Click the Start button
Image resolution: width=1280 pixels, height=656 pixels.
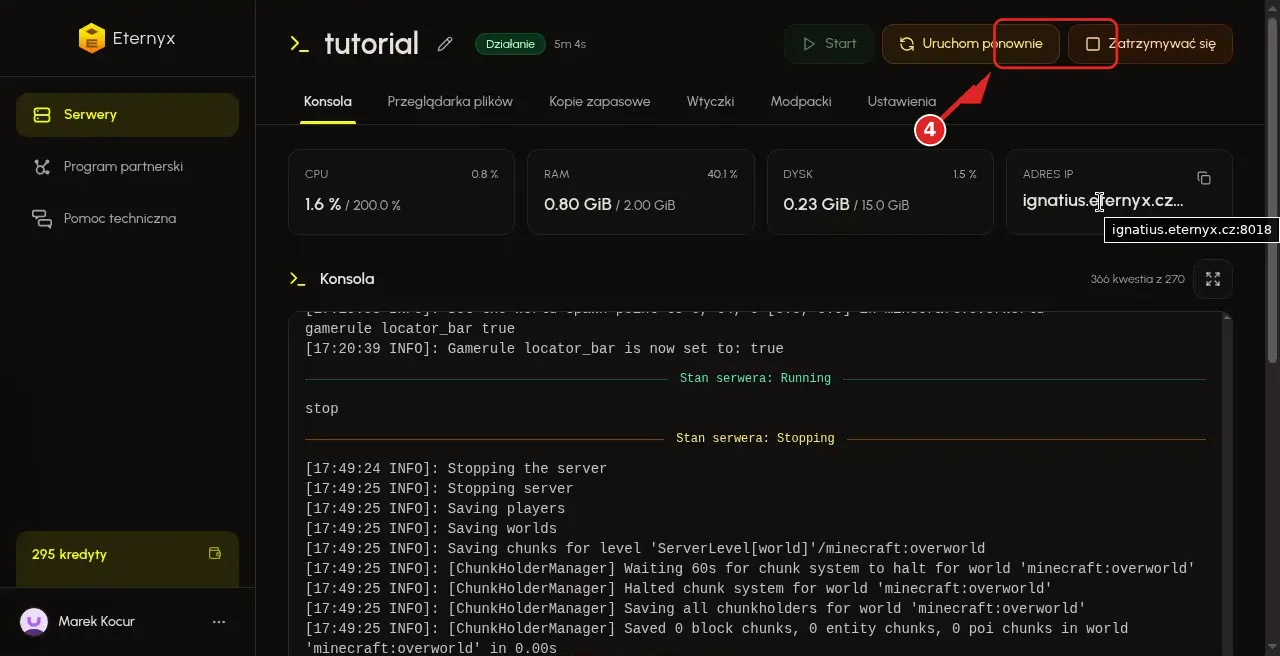[x=828, y=44]
